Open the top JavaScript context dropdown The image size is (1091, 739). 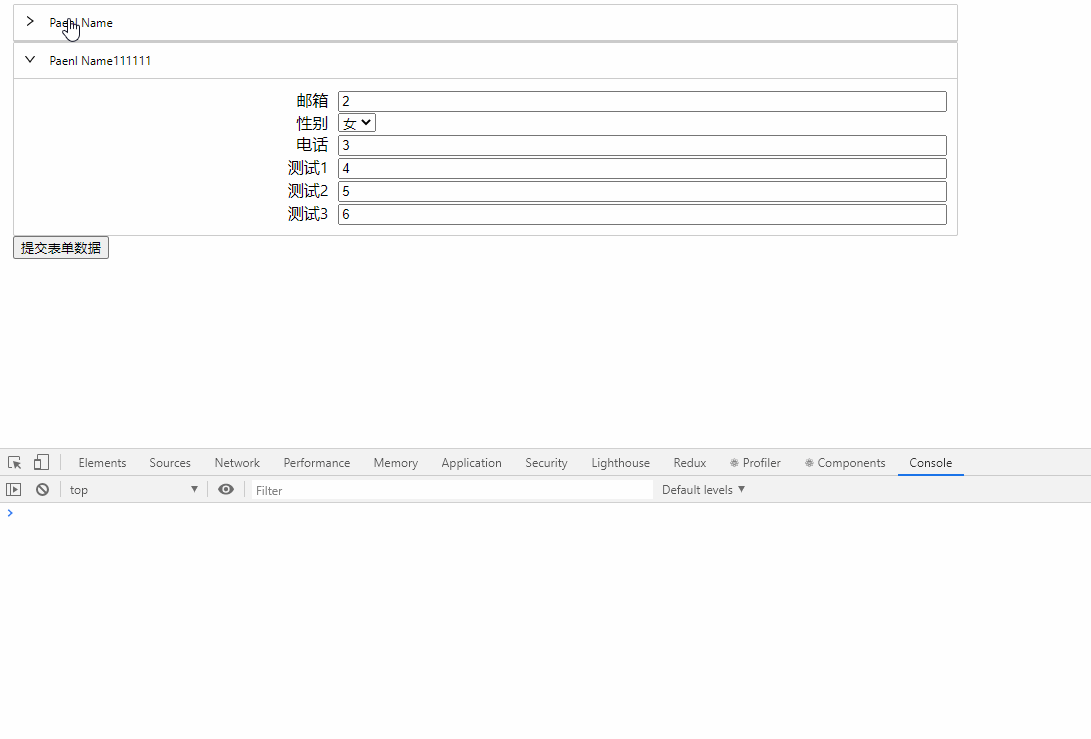(x=134, y=490)
